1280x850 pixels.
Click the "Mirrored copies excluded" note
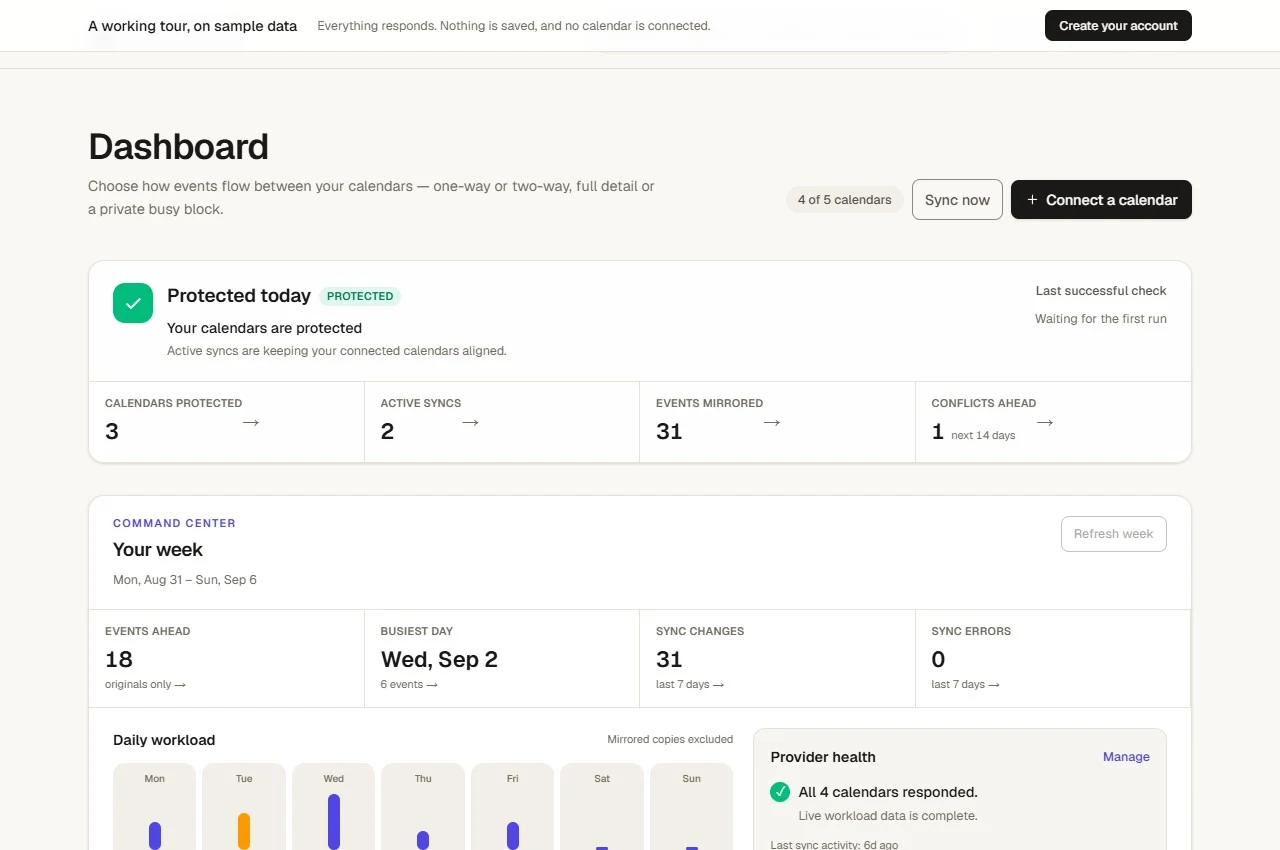(670, 740)
